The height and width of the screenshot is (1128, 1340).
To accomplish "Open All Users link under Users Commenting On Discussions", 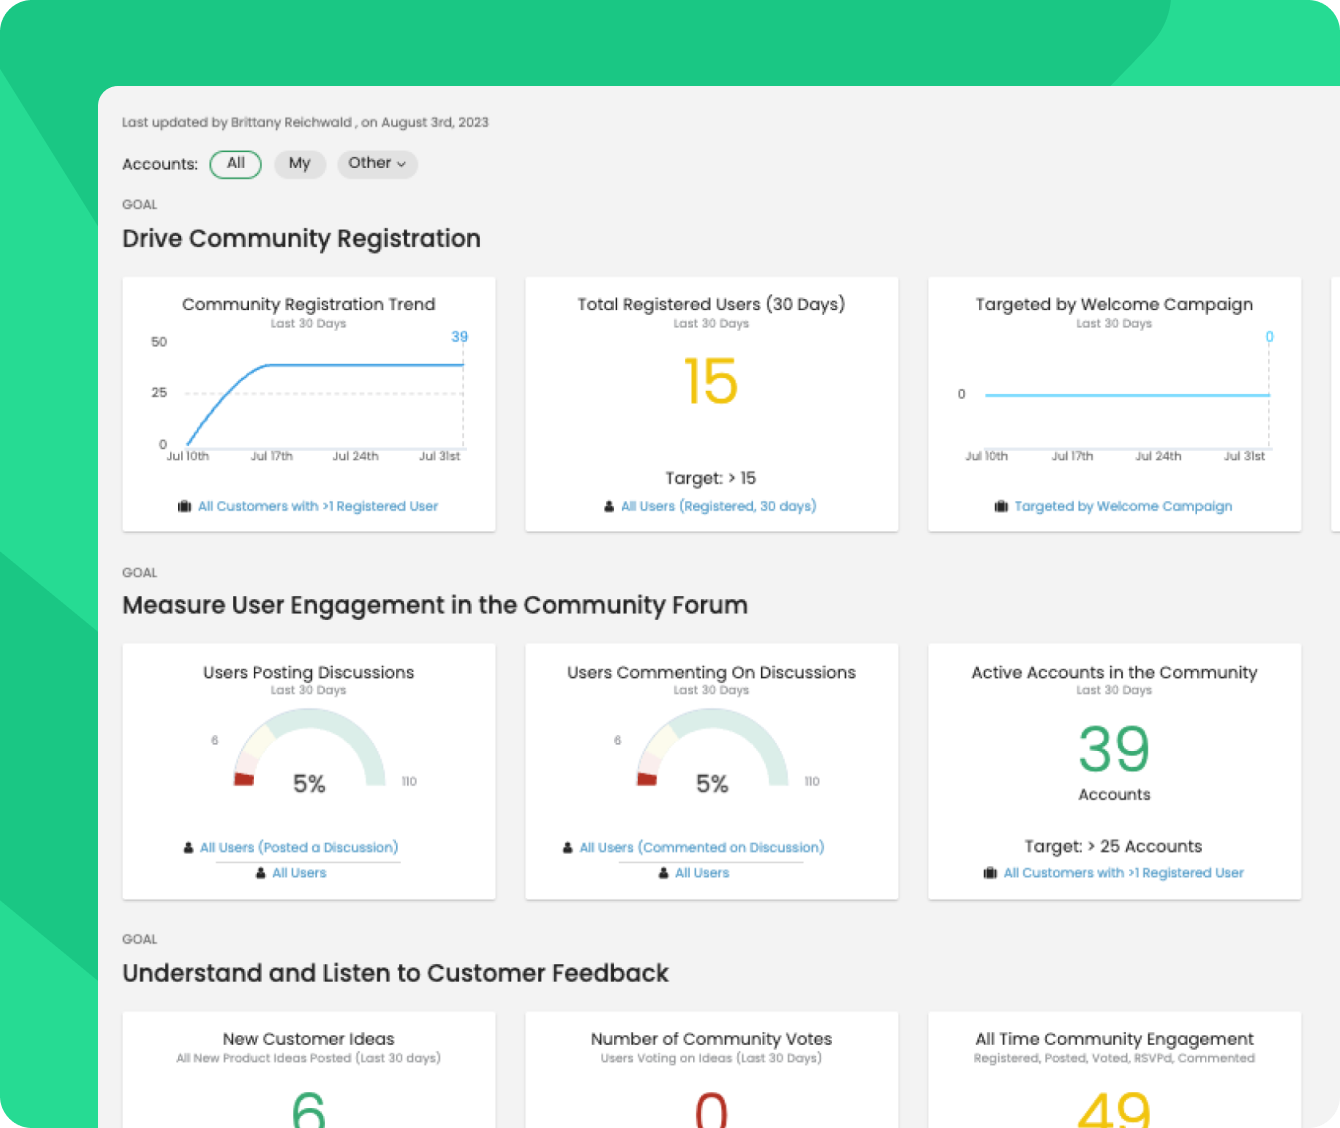I will (702, 873).
